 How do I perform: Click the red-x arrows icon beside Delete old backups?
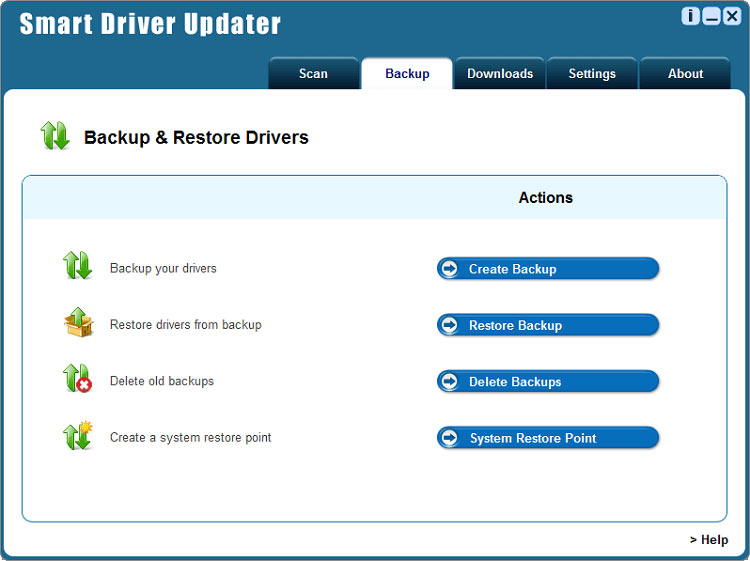[x=77, y=378]
